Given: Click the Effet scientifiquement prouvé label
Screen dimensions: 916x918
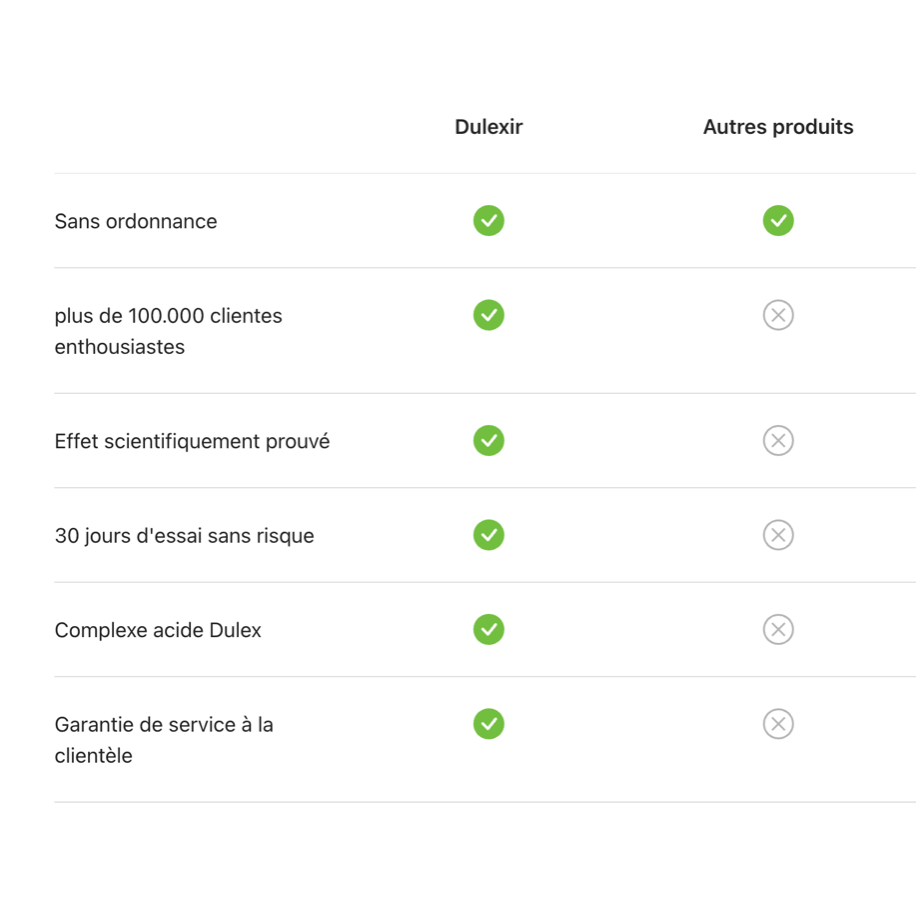Looking at the screenshot, I should coord(192,441).
